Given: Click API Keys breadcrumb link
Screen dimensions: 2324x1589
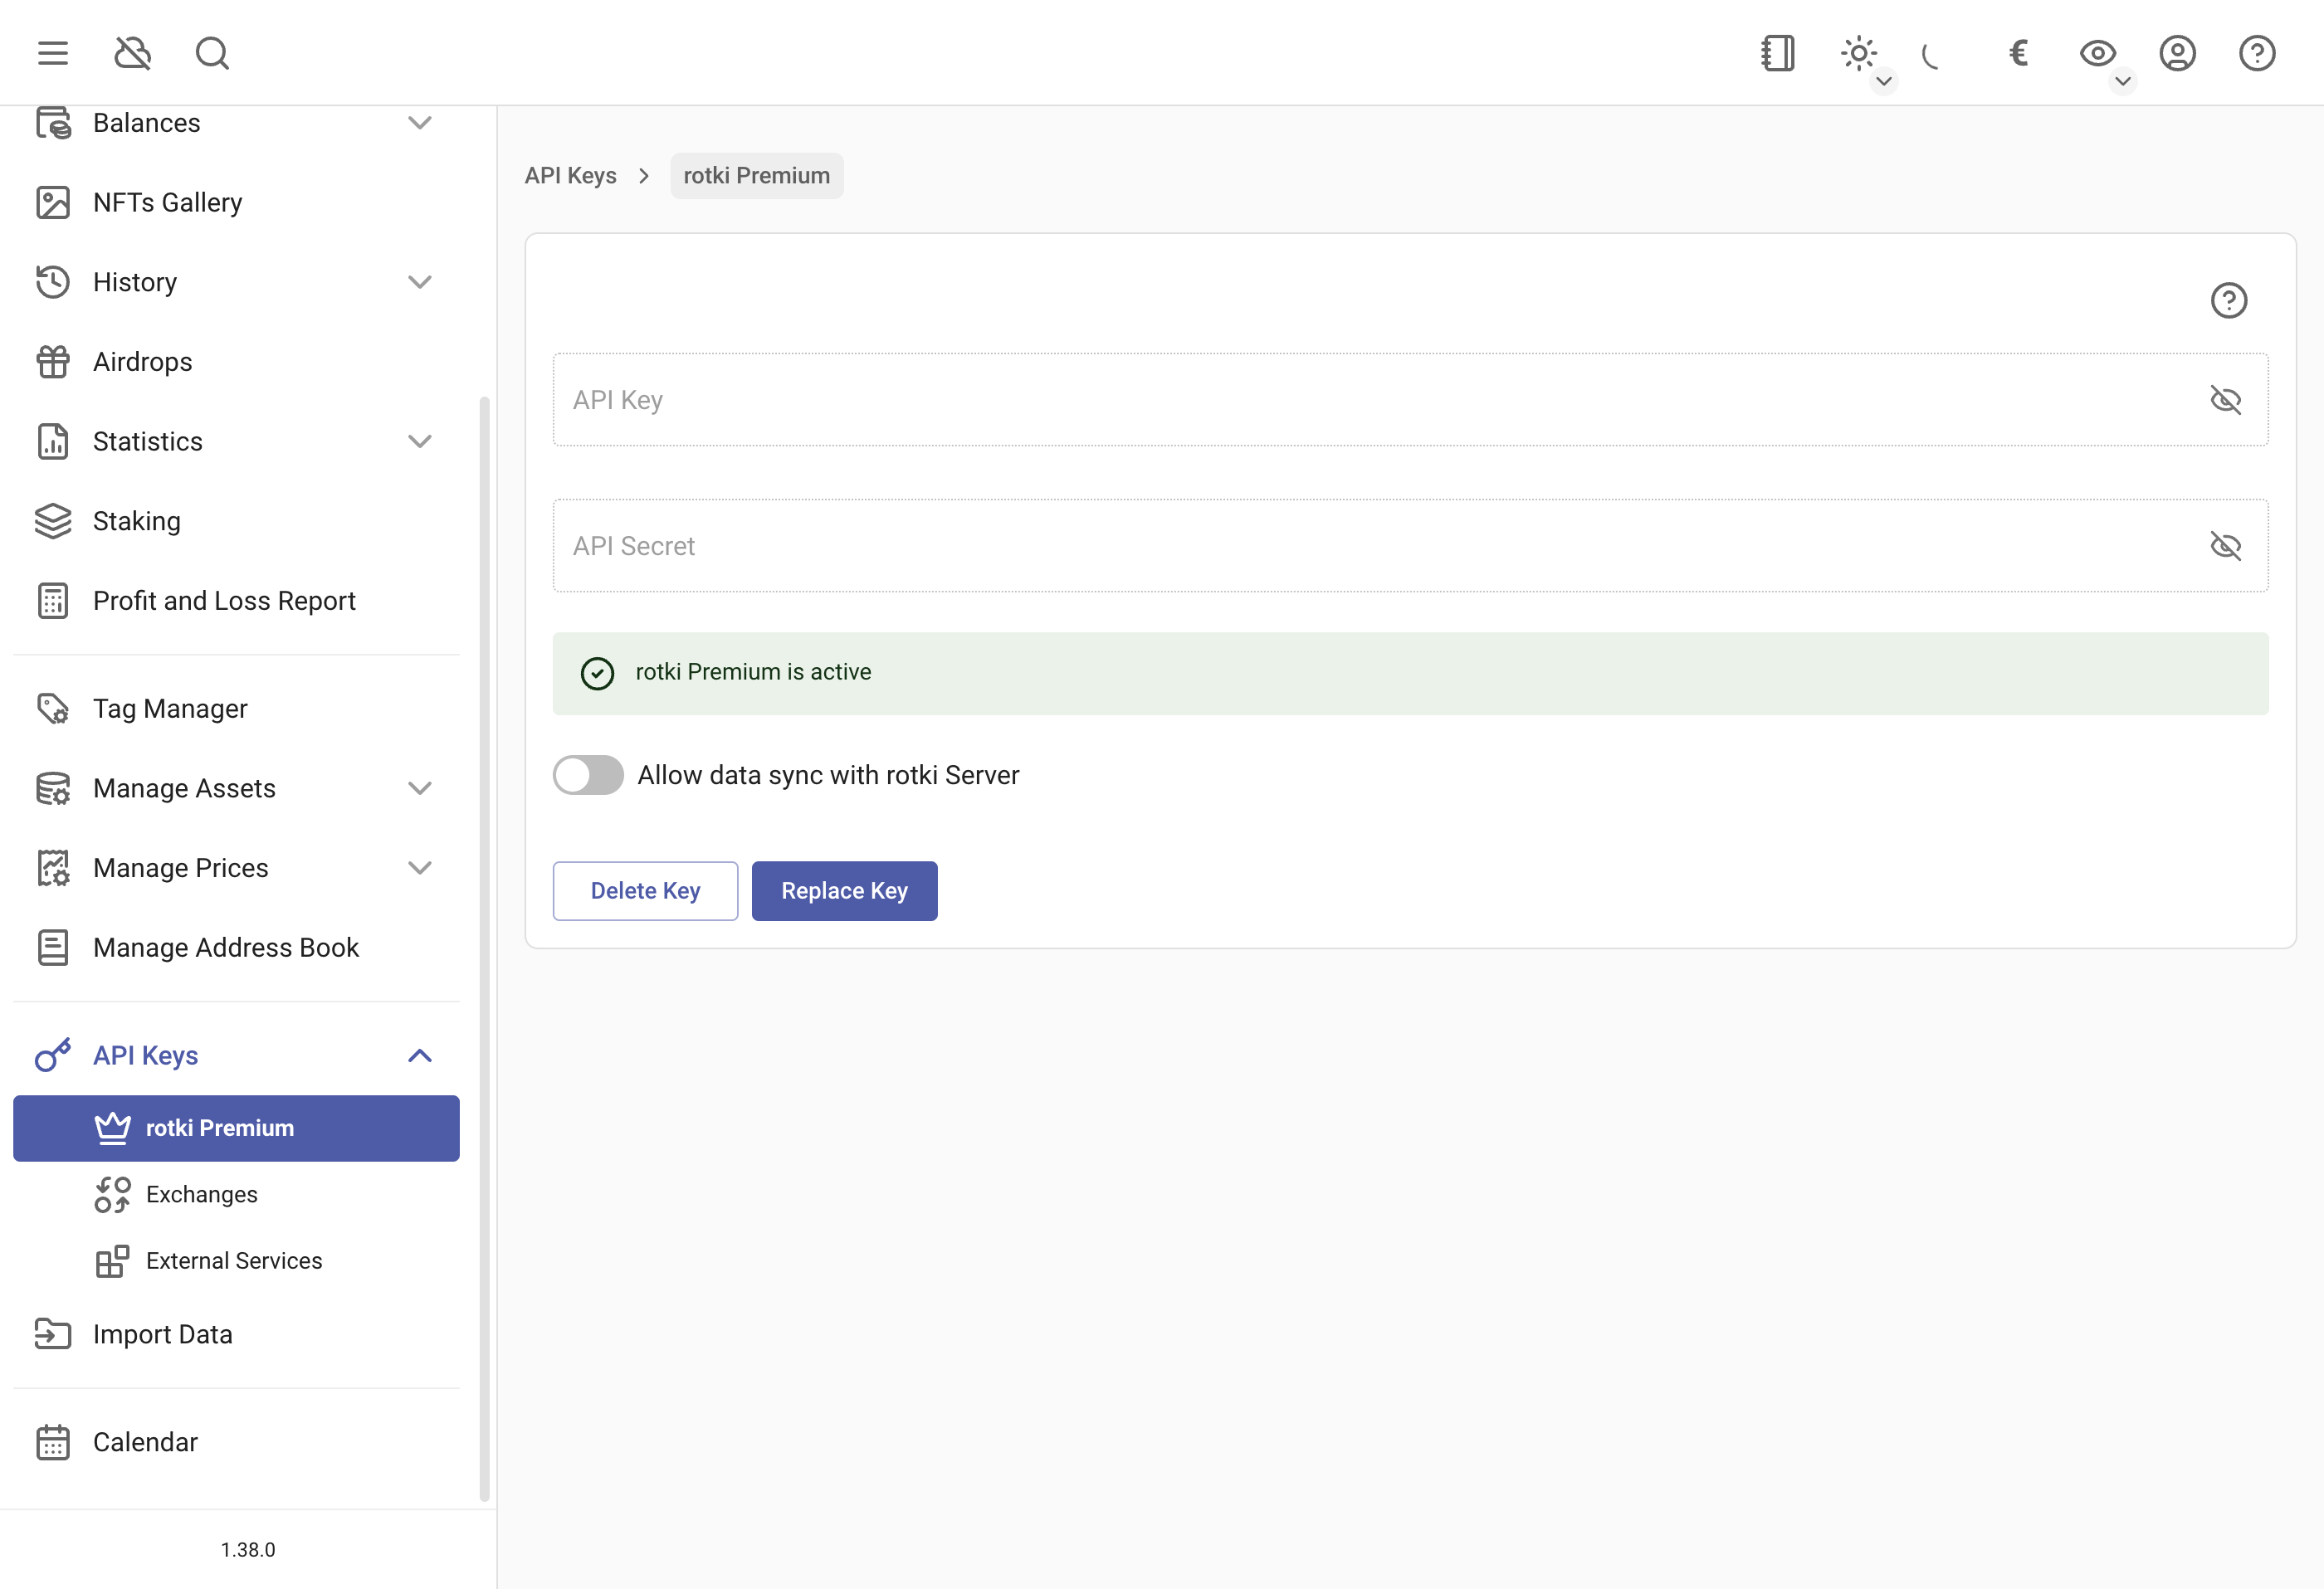Looking at the screenshot, I should click(x=570, y=176).
